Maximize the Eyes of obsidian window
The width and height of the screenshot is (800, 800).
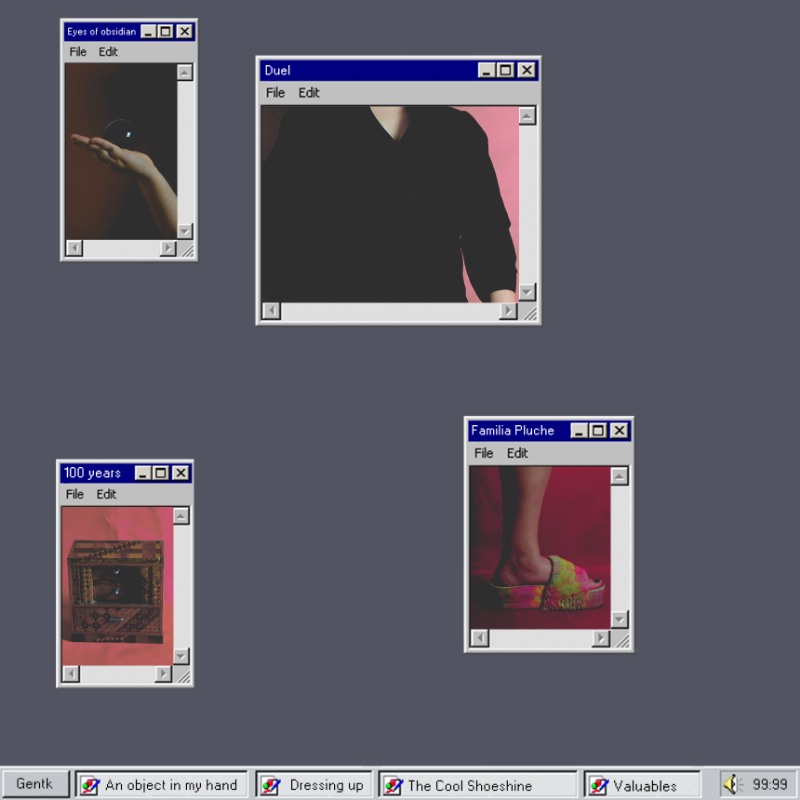pyautogui.click(x=166, y=32)
